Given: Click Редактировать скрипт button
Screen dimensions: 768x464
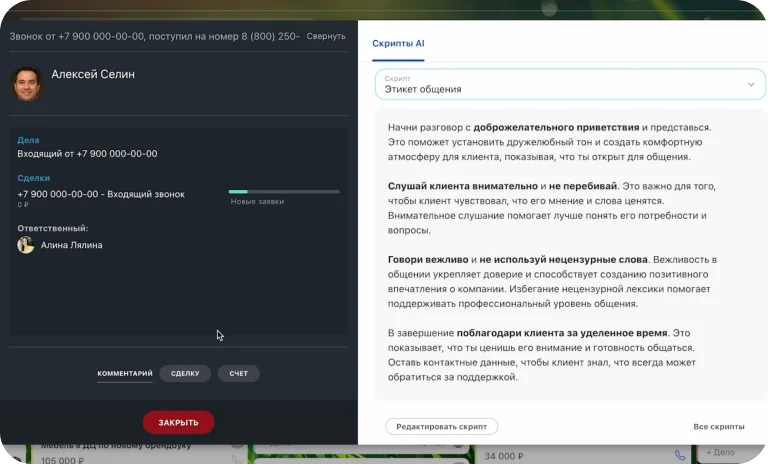Looking at the screenshot, I should click(441, 427).
